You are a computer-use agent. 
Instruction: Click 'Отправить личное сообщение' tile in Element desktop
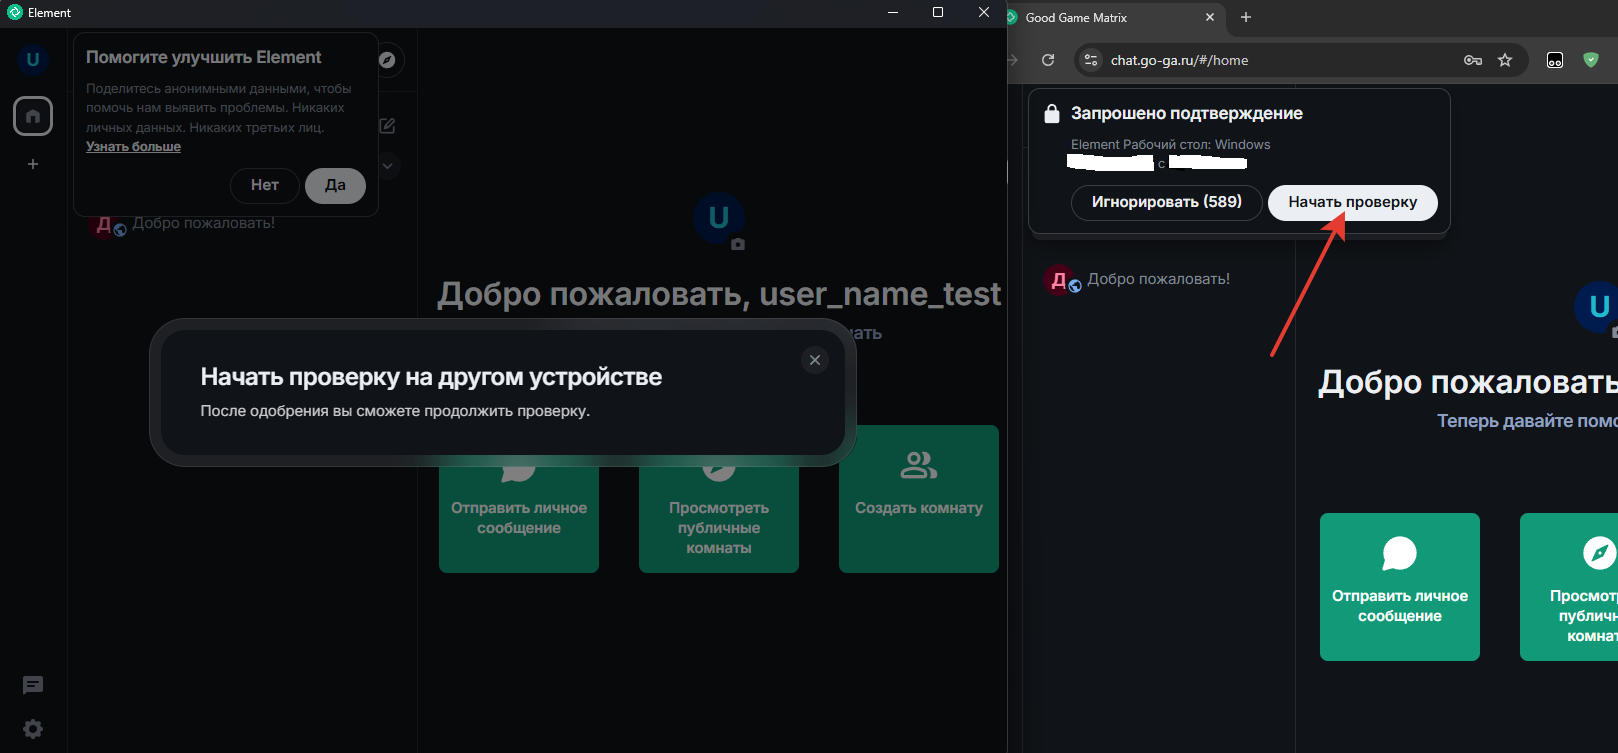519,499
